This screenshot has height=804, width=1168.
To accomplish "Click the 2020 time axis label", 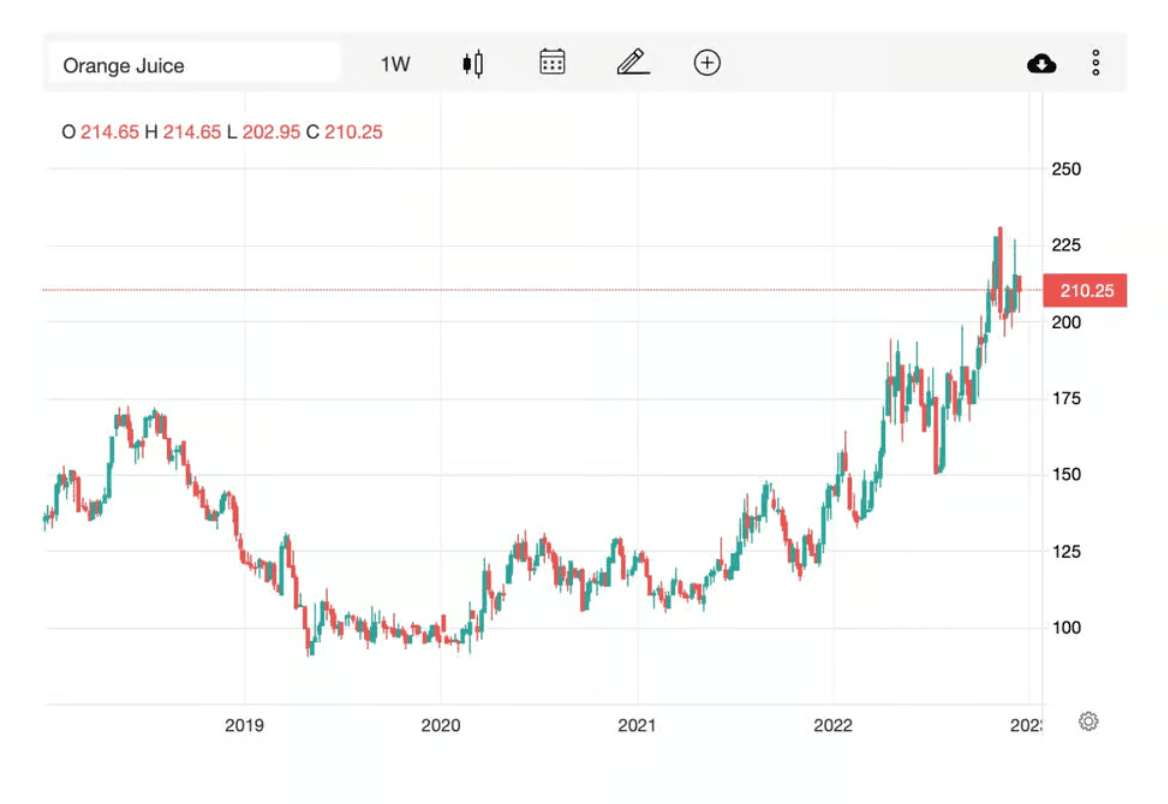I will [440, 725].
